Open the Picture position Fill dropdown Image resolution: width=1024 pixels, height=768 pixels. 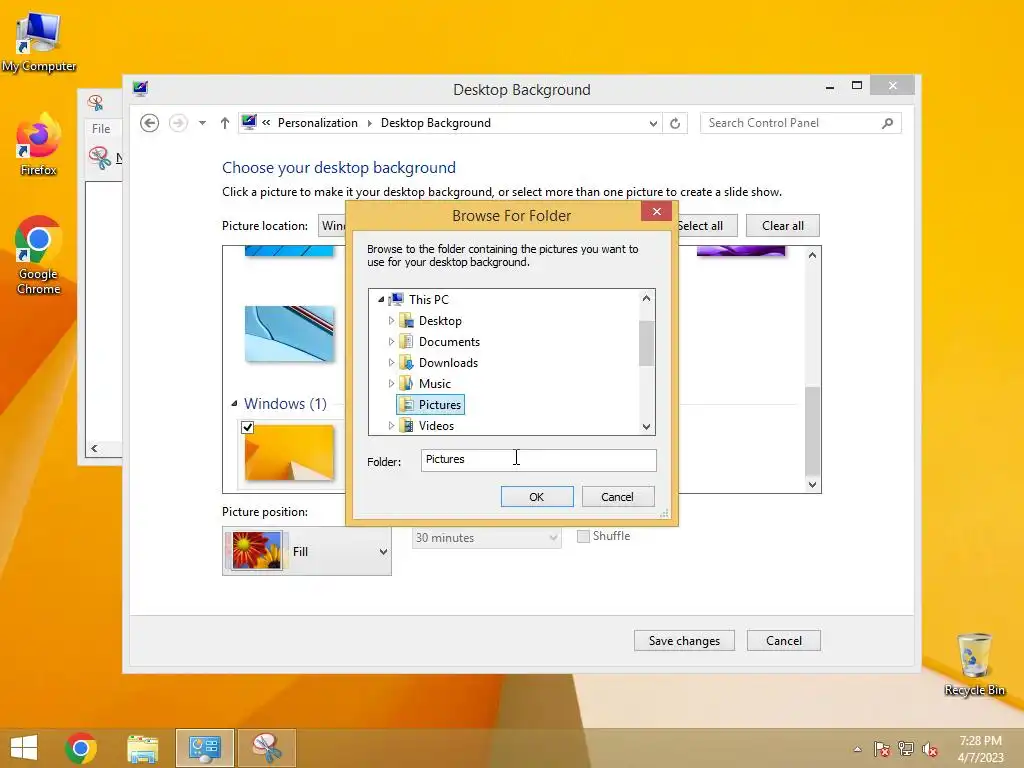307,552
